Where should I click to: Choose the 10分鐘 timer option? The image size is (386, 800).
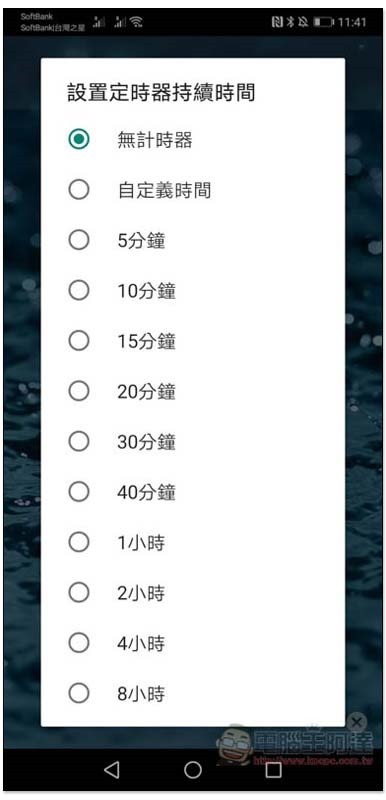click(193, 291)
